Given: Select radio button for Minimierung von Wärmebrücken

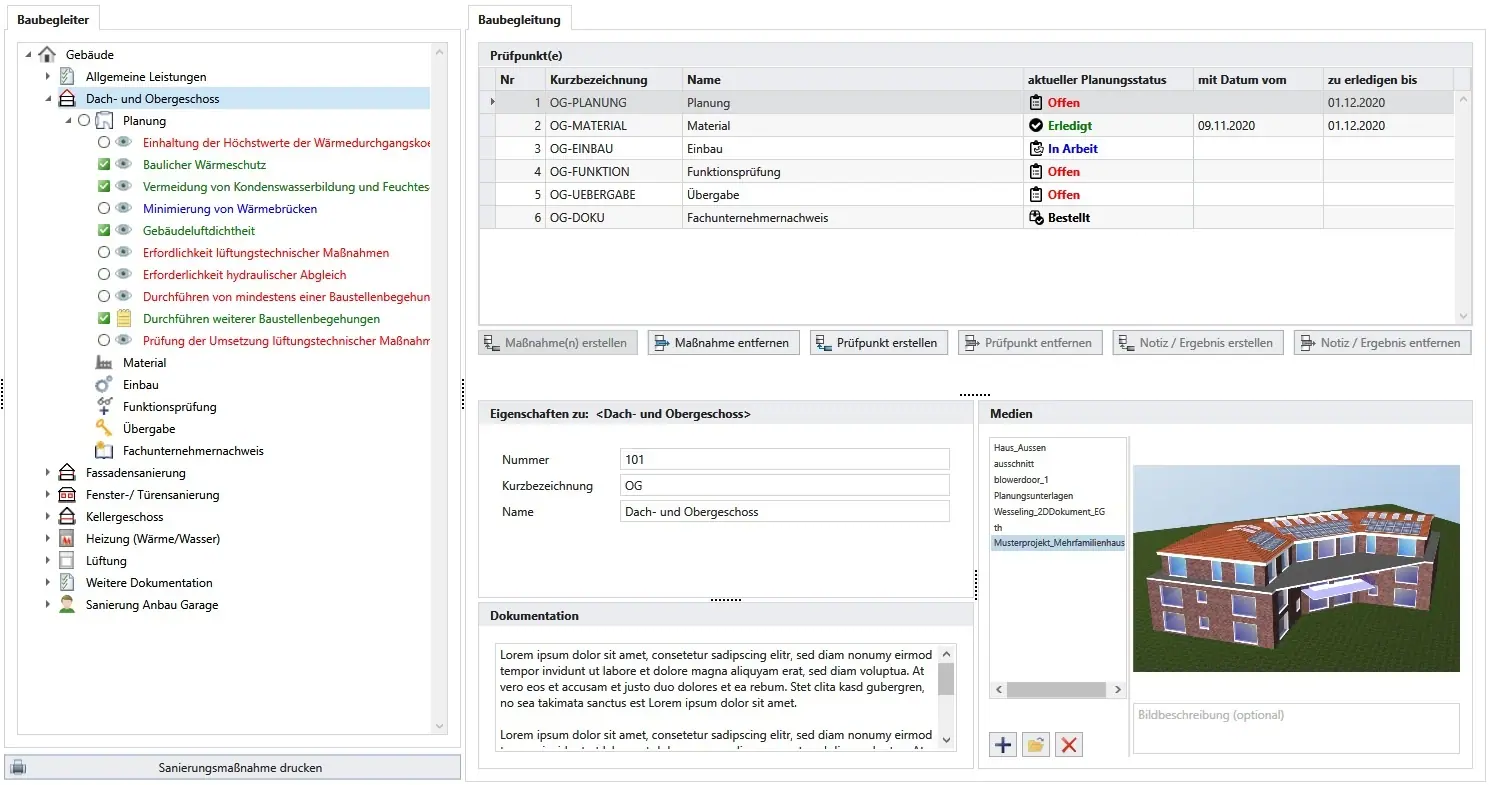Looking at the screenshot, I should 104,209.
